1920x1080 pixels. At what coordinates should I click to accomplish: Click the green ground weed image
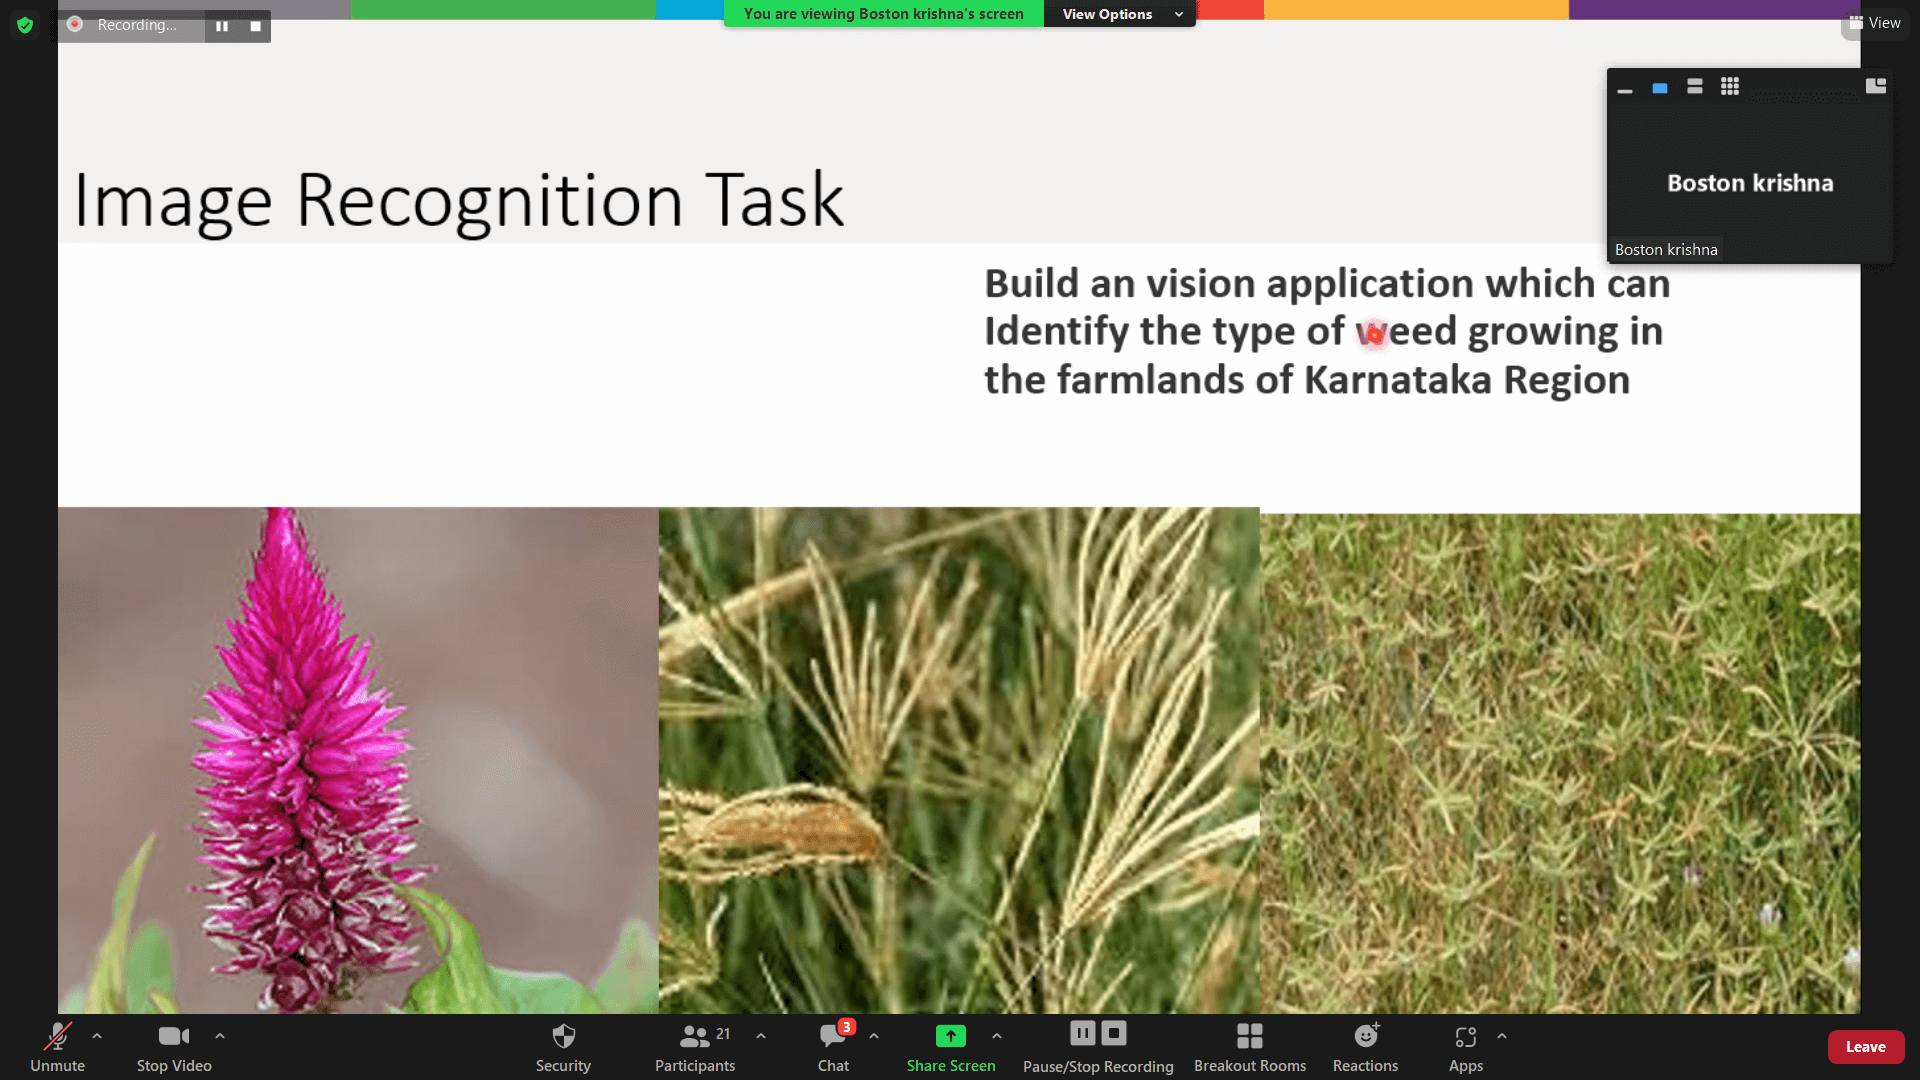click(x=1560, y=763)
